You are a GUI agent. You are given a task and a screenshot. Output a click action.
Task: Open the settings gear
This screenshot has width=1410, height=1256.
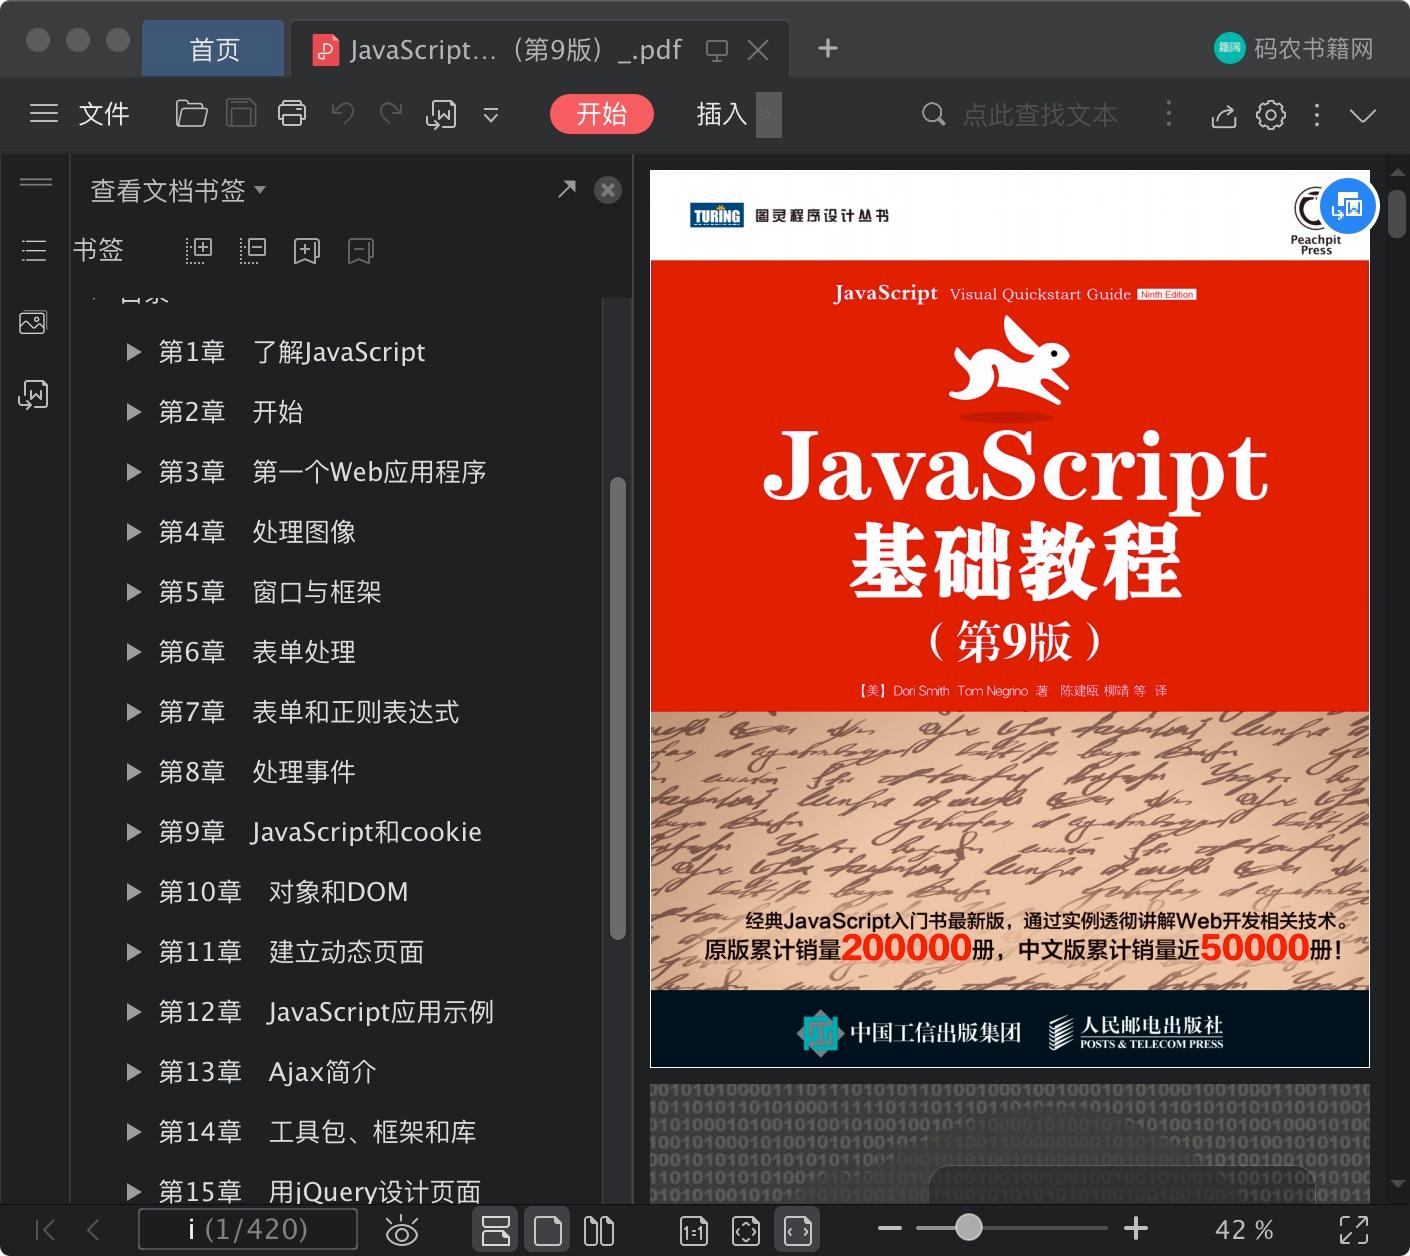(x=1271, y=114)
